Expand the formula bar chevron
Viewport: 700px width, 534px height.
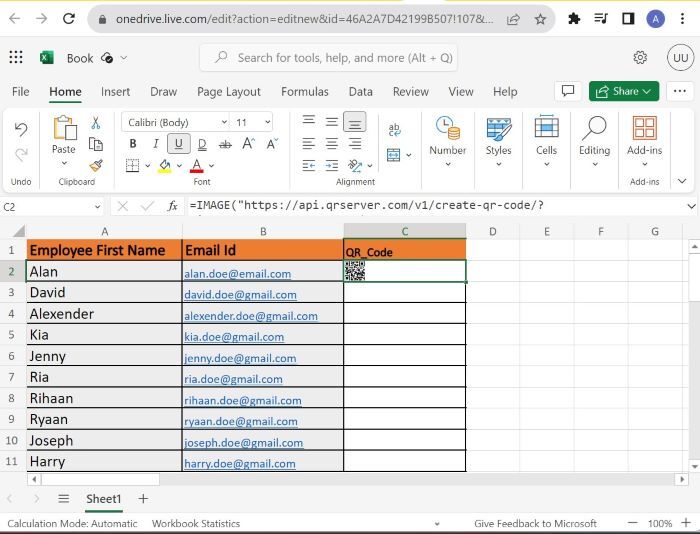[x=691, y=206]
